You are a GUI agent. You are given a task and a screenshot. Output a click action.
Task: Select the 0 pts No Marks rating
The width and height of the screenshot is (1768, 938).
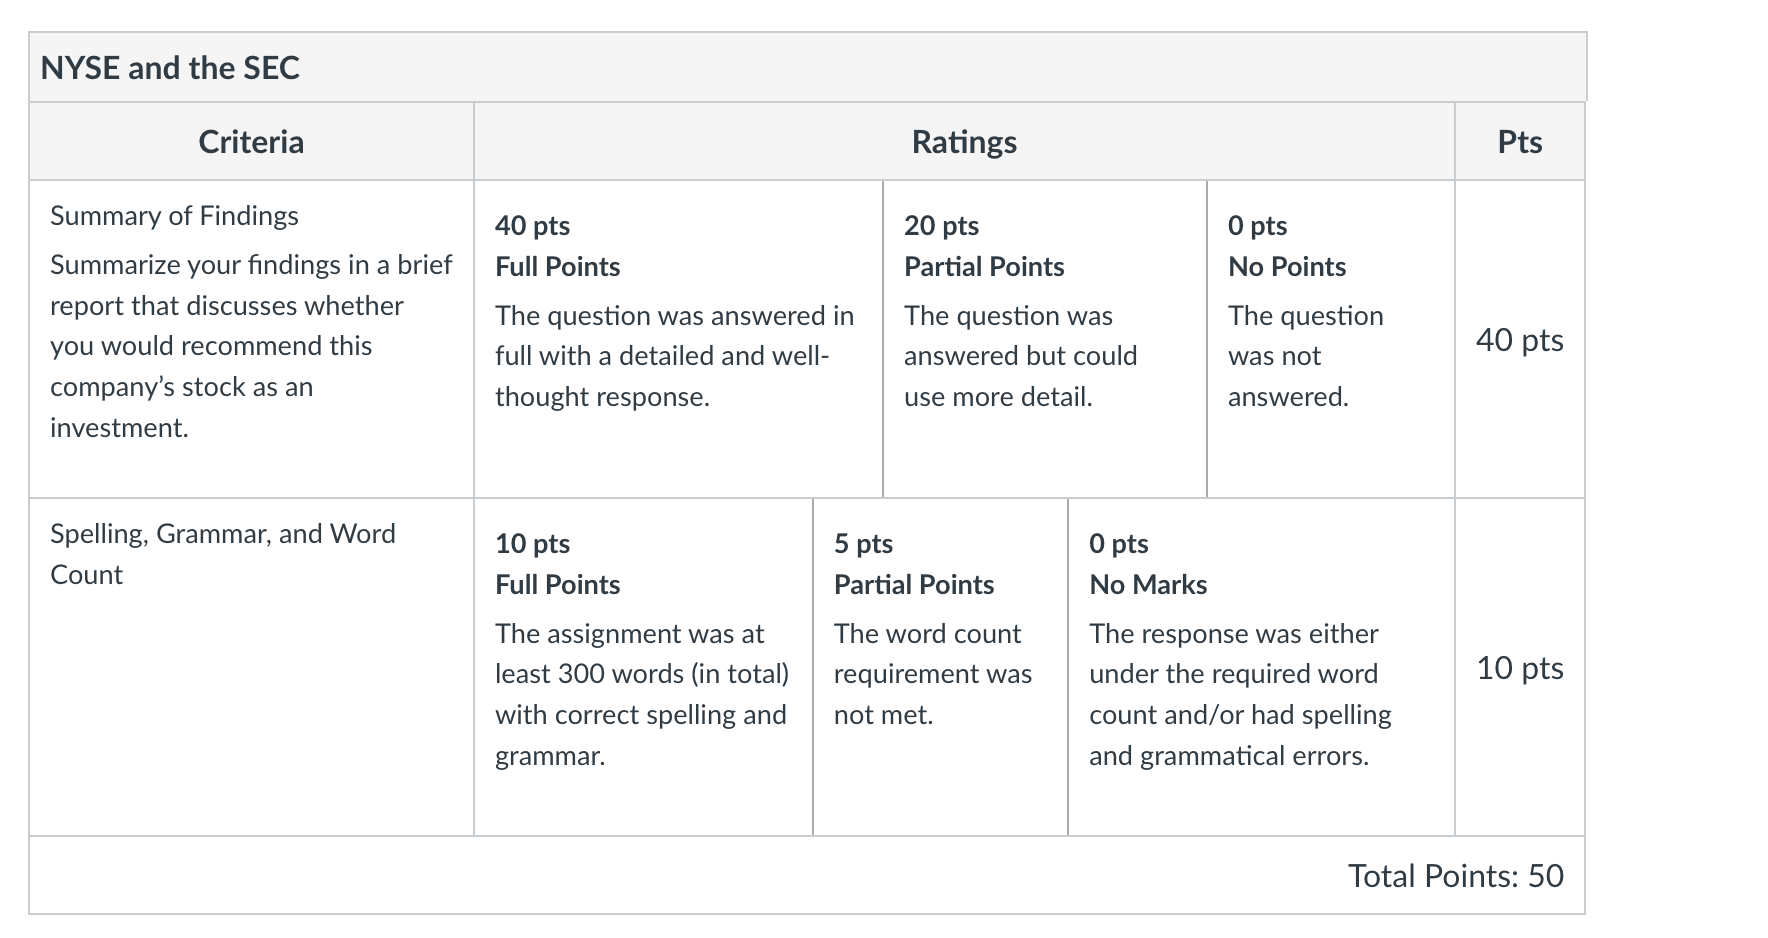[x=1261, y=667]
